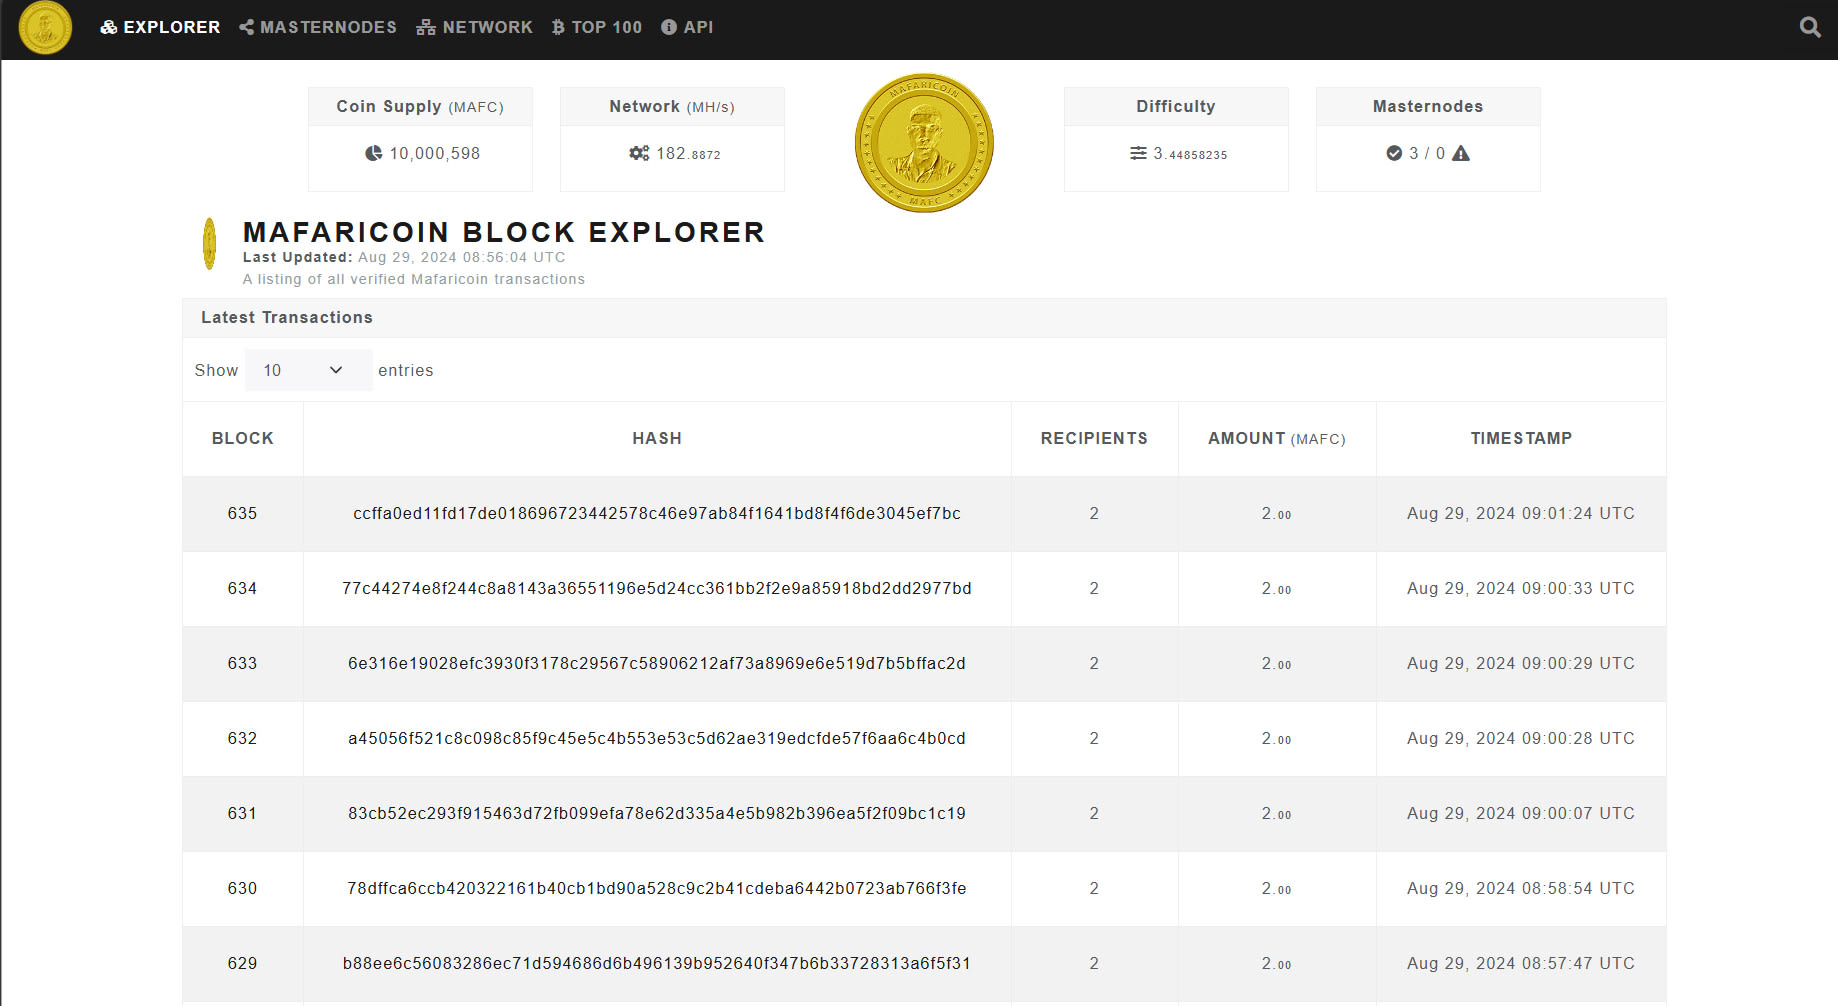Click the gold coin logo above the page title
The image size is (1838, 1006).
tap(924, 142)
